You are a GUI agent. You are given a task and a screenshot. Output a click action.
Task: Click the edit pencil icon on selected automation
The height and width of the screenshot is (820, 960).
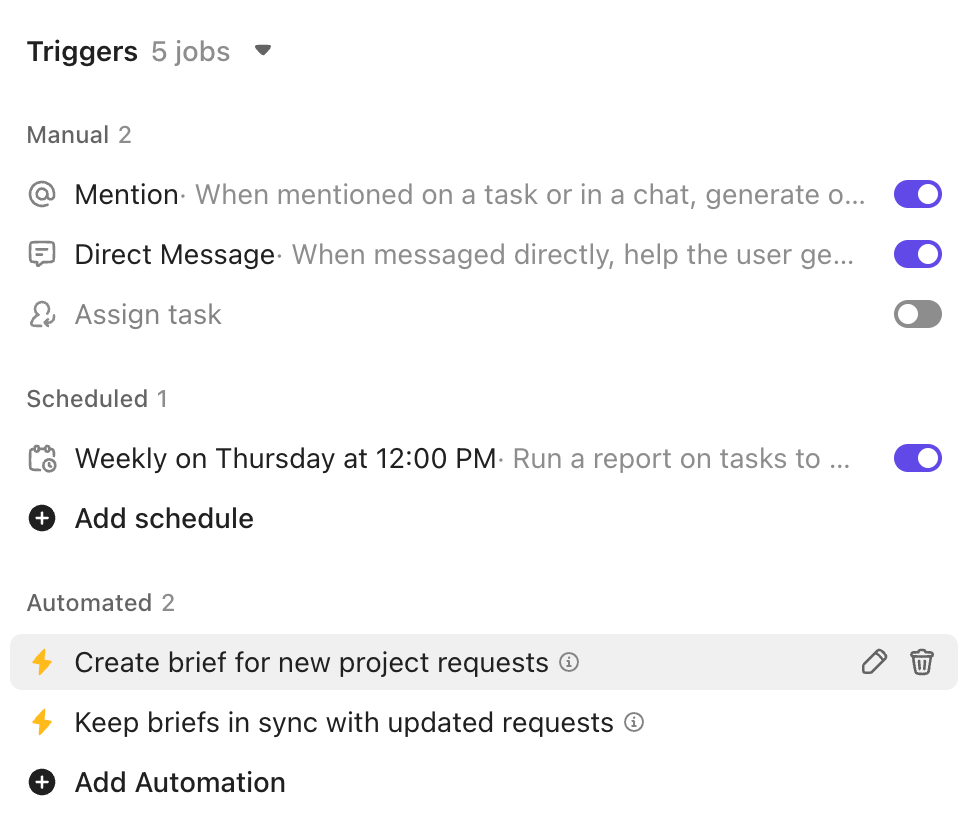point(874,662)
